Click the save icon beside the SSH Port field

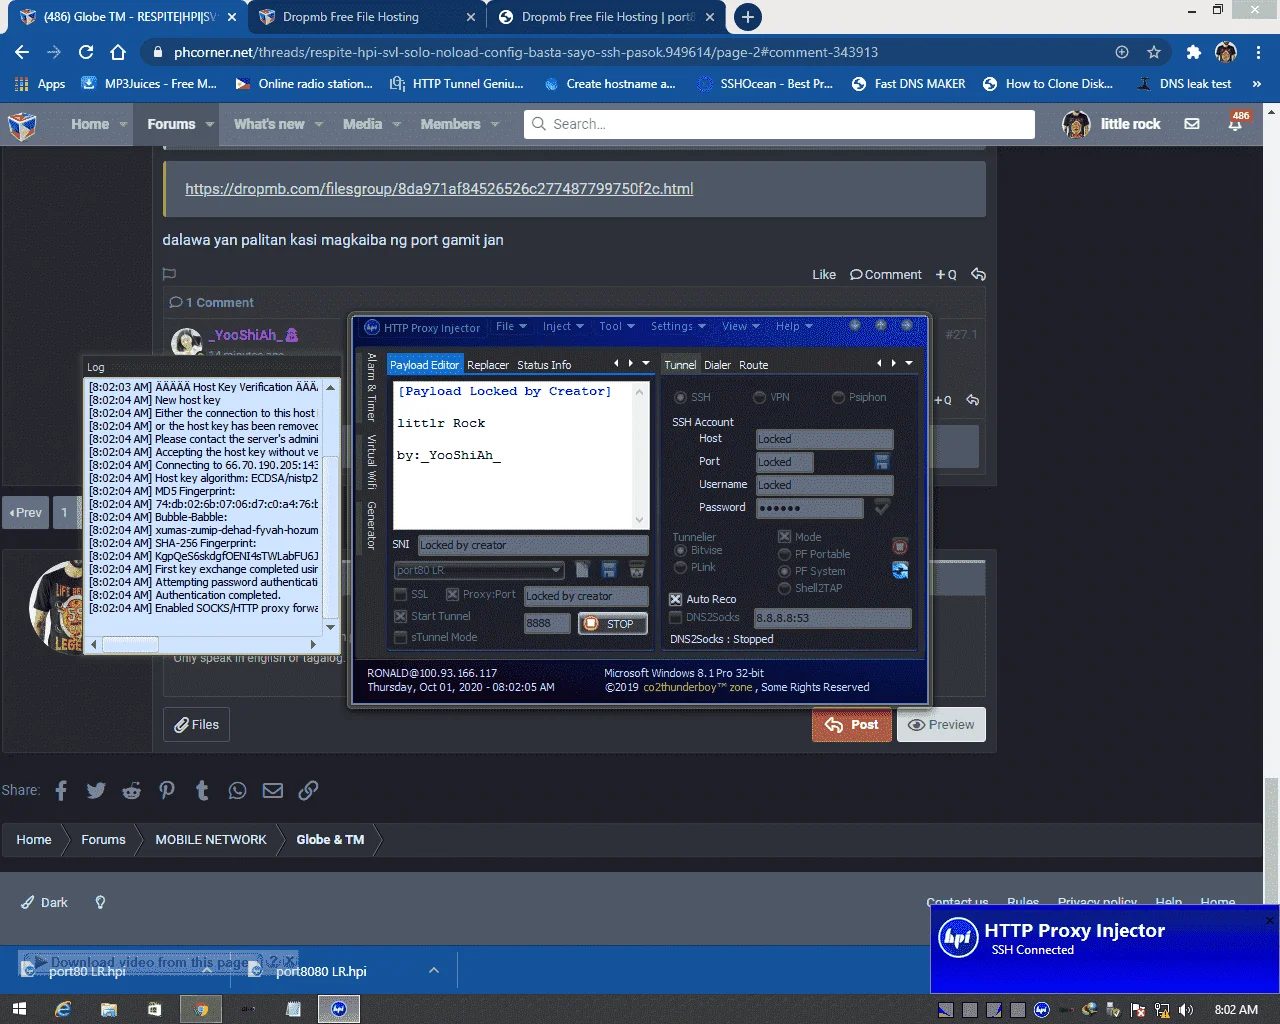(881, 461)
